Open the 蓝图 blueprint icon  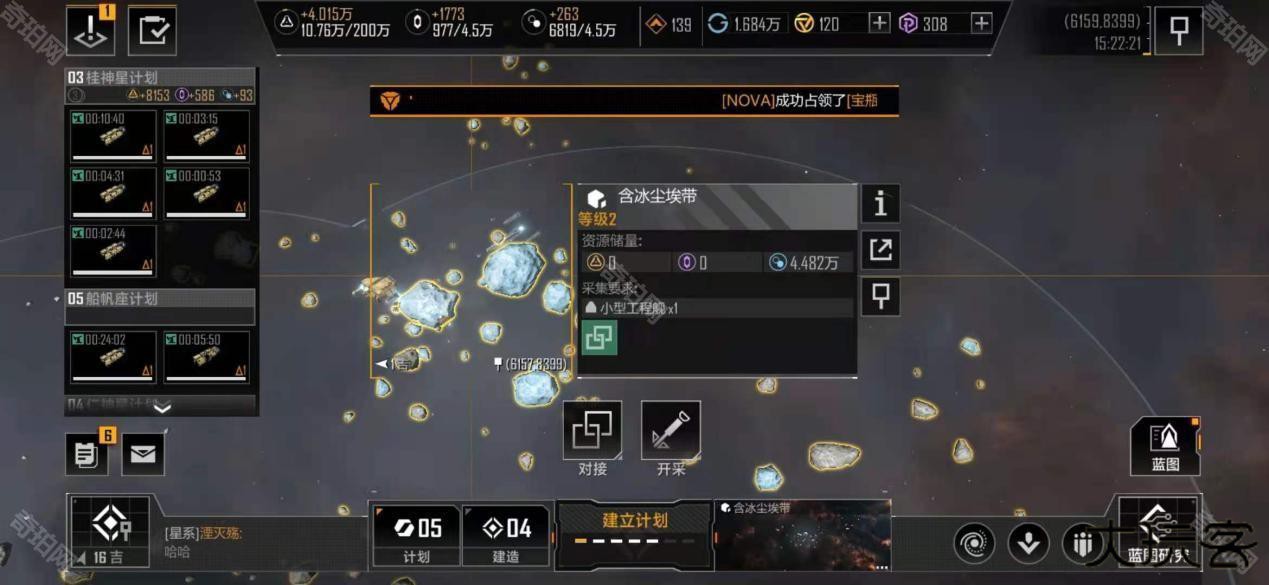point(1165,446)
